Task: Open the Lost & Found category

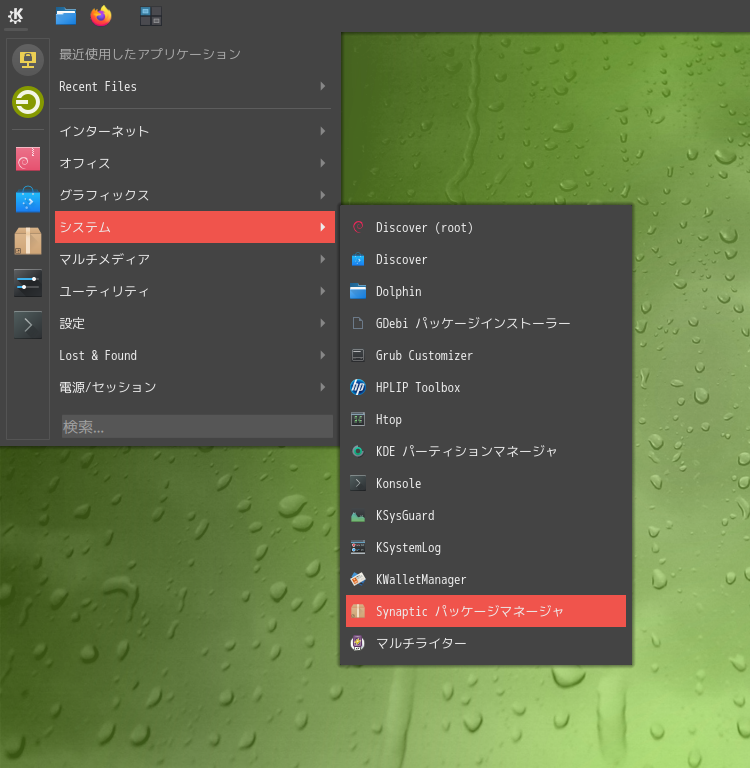Action: (194, 355)
